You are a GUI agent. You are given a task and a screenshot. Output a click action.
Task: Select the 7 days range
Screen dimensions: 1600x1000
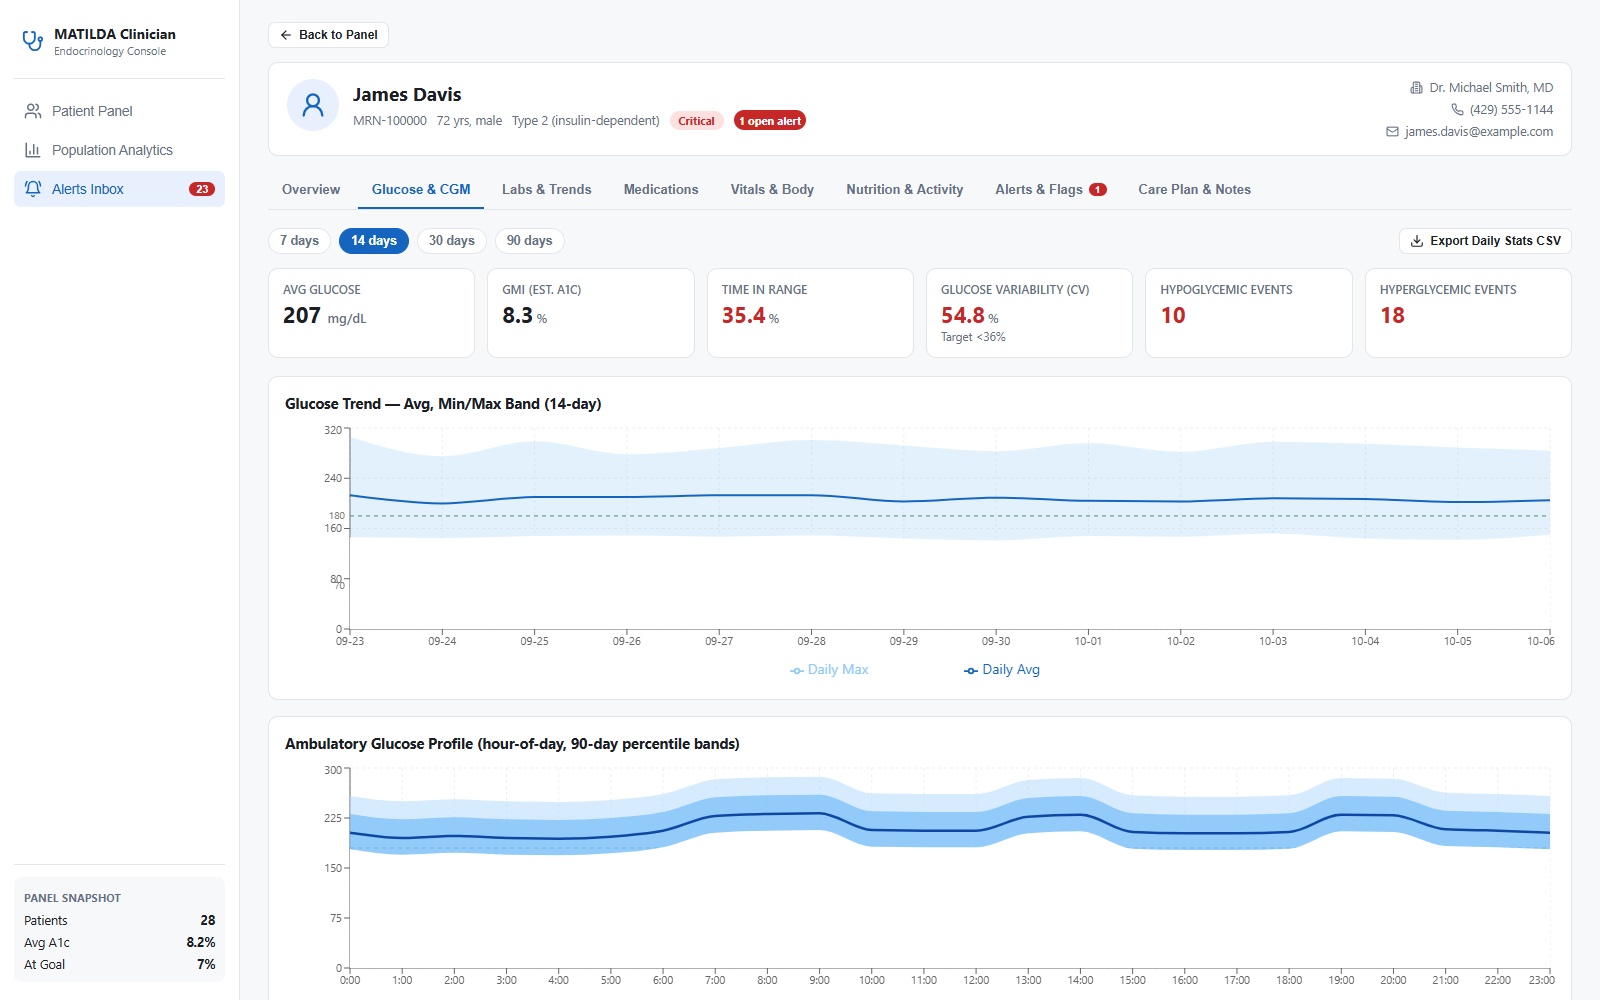(299, 241)
